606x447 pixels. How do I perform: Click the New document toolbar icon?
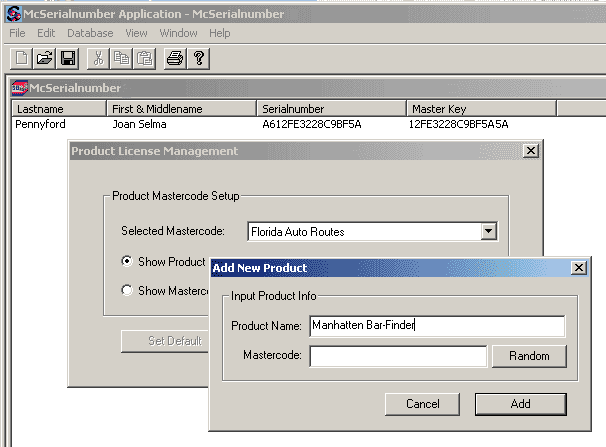tap(20, 59)
